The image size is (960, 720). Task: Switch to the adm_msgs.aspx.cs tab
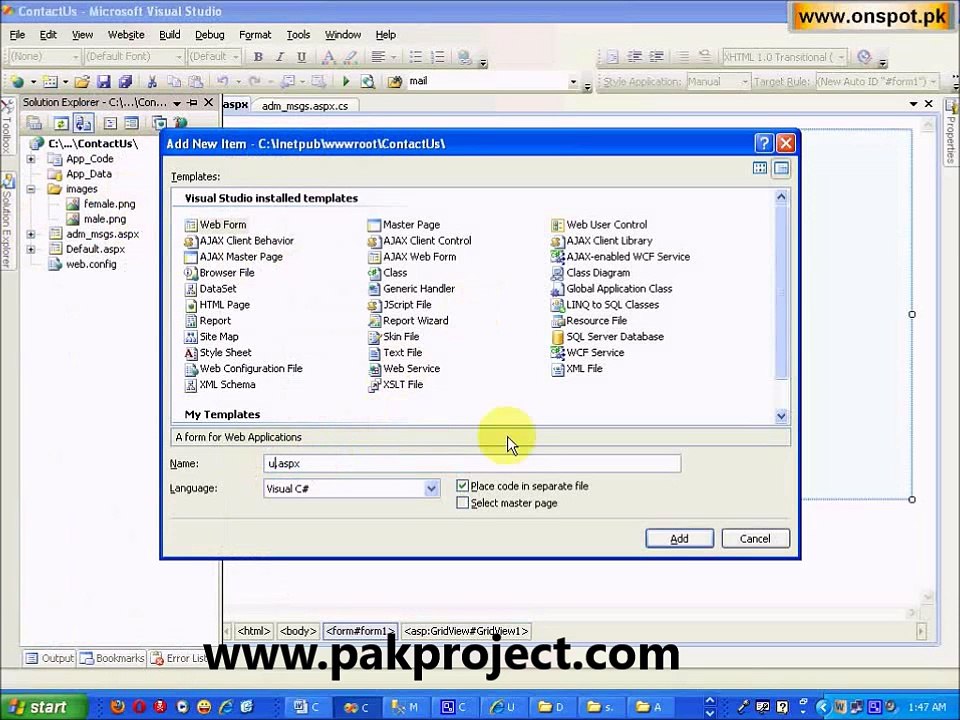tap(305, 106)
